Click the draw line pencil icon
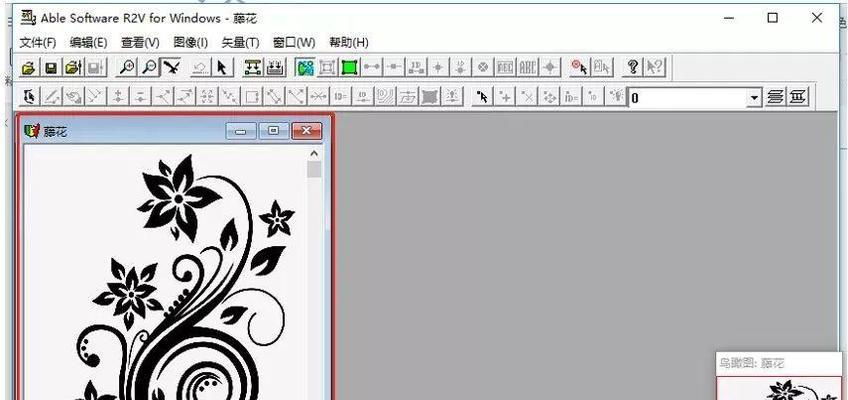The width and height of the screenshot is (848, 400). [x=52, y=97]
